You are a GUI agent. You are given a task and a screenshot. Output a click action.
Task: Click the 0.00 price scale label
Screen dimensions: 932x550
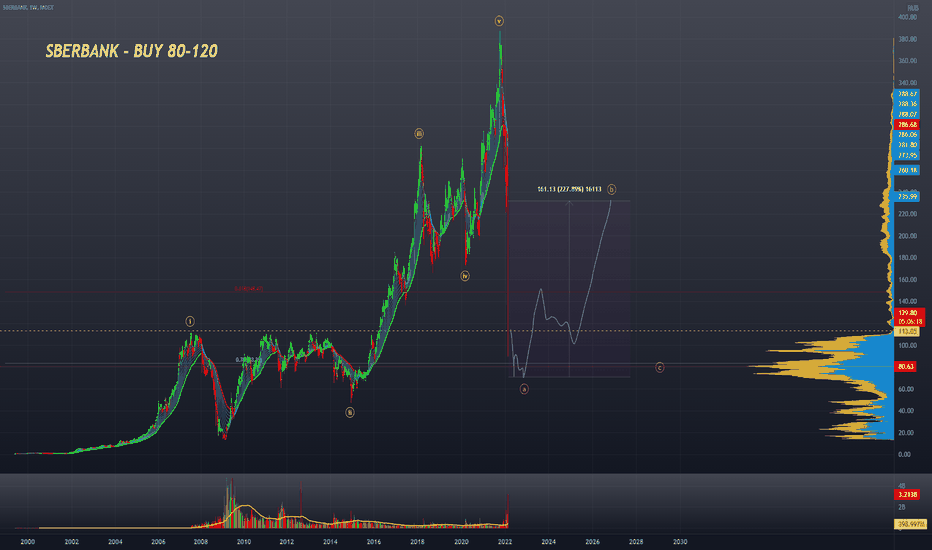(x=904, y=454)
